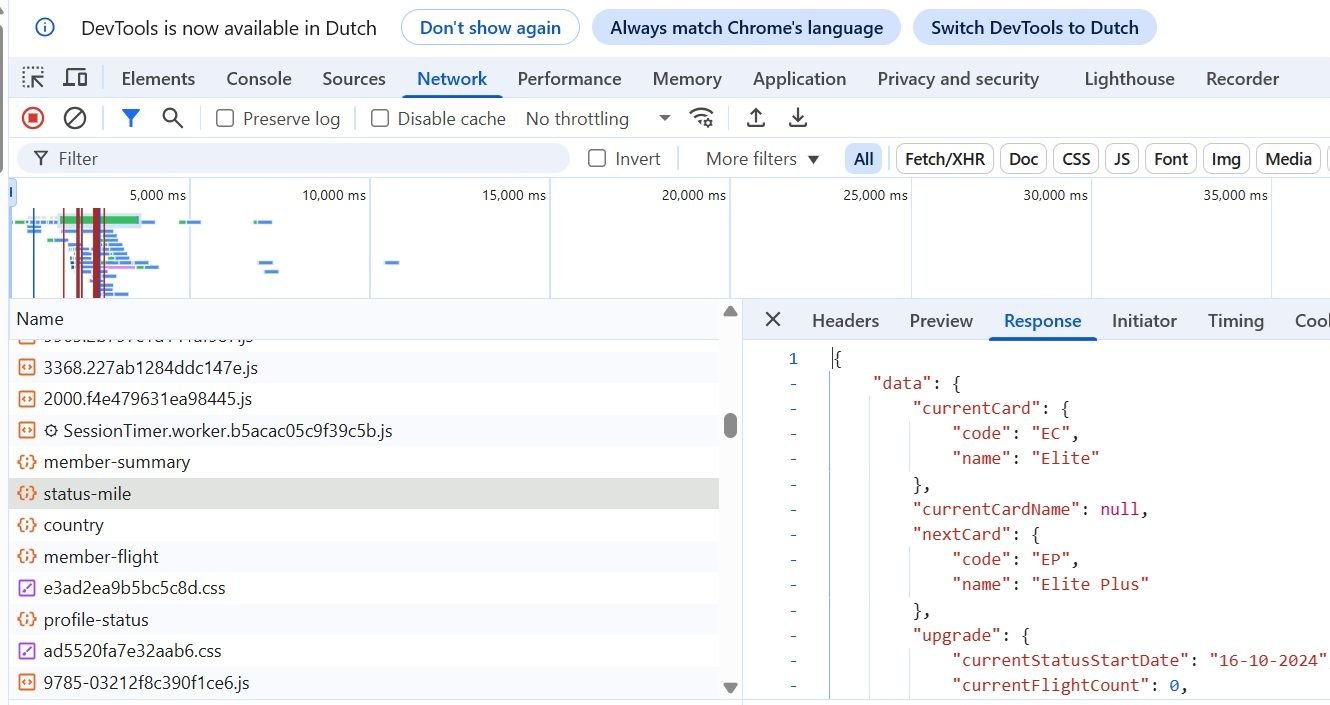Open the No throttling dropdown
Viewport: 1330px width, 705px height.
tap(597, 119)
